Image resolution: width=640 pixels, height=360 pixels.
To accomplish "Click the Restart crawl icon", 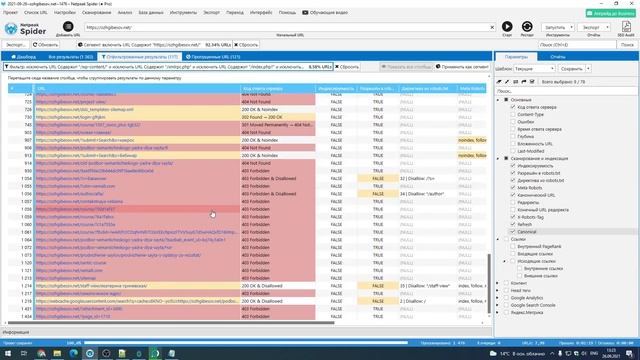I will click(x=527, y=27).
